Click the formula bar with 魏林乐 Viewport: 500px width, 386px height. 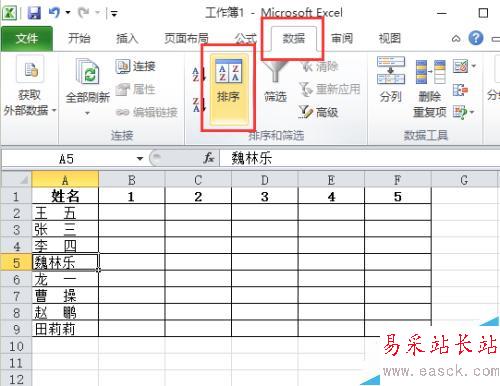point(359,158)
